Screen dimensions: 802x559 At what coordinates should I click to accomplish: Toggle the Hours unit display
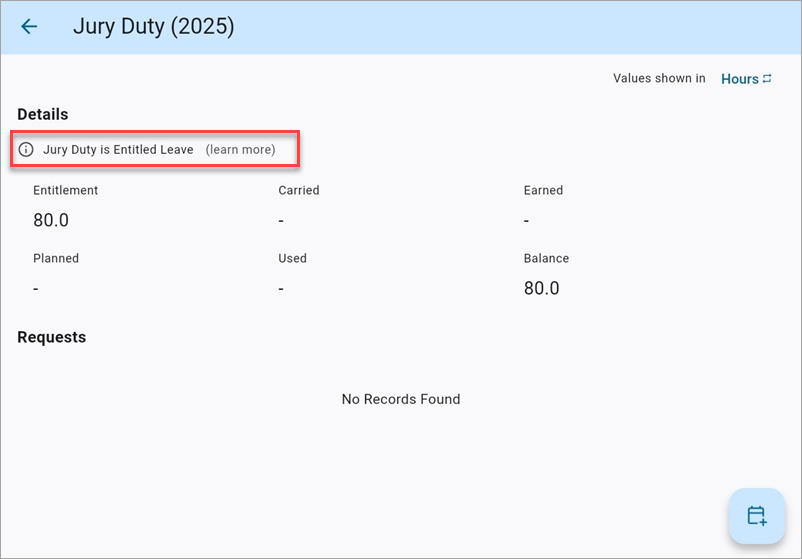[x=740, y=79]
